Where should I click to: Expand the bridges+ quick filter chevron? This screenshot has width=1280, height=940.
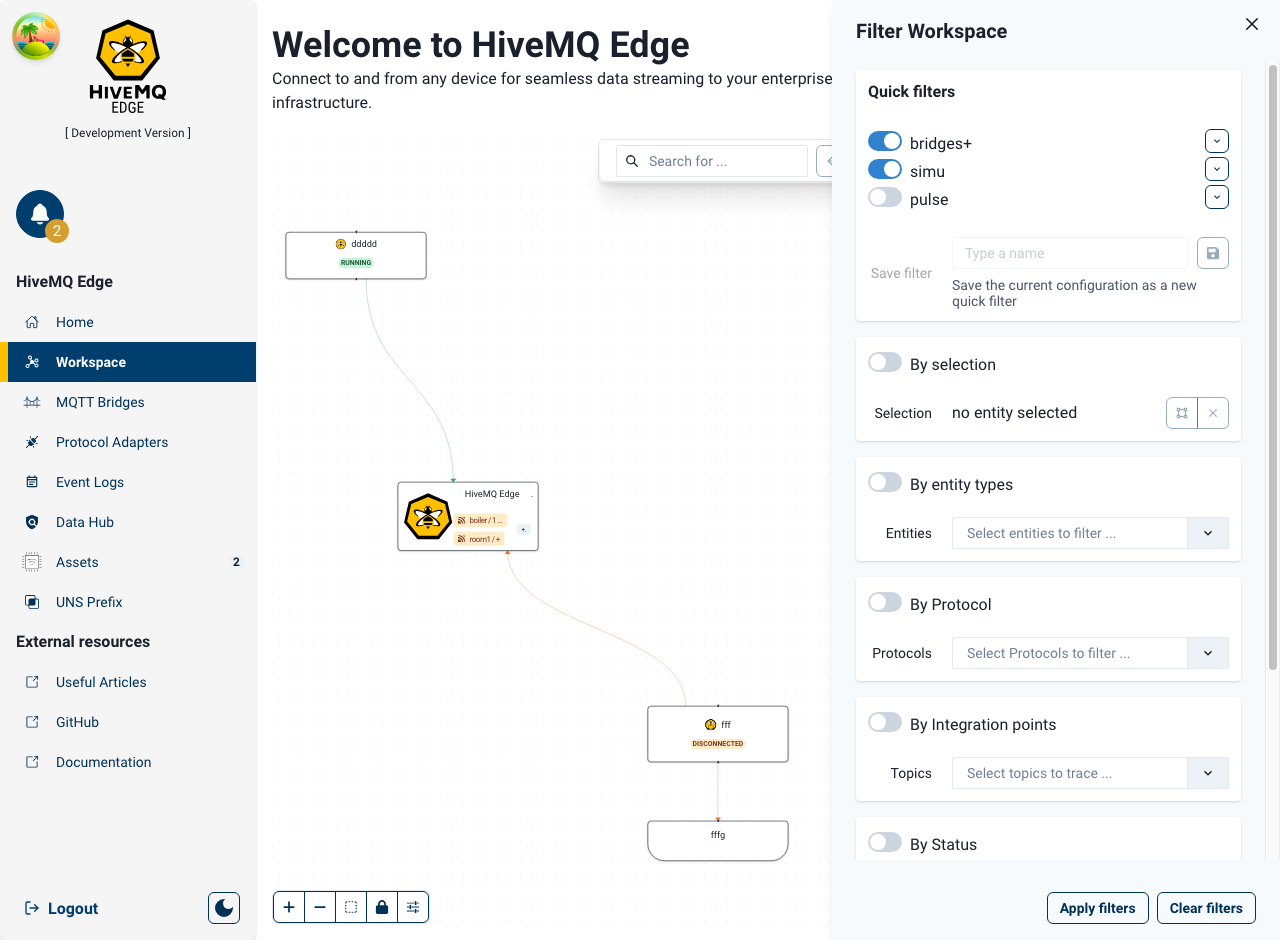point(1216,141)
